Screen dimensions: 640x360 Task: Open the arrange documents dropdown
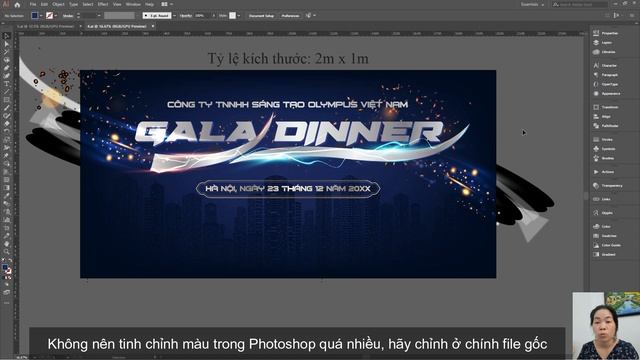click(x=167, y=4)
